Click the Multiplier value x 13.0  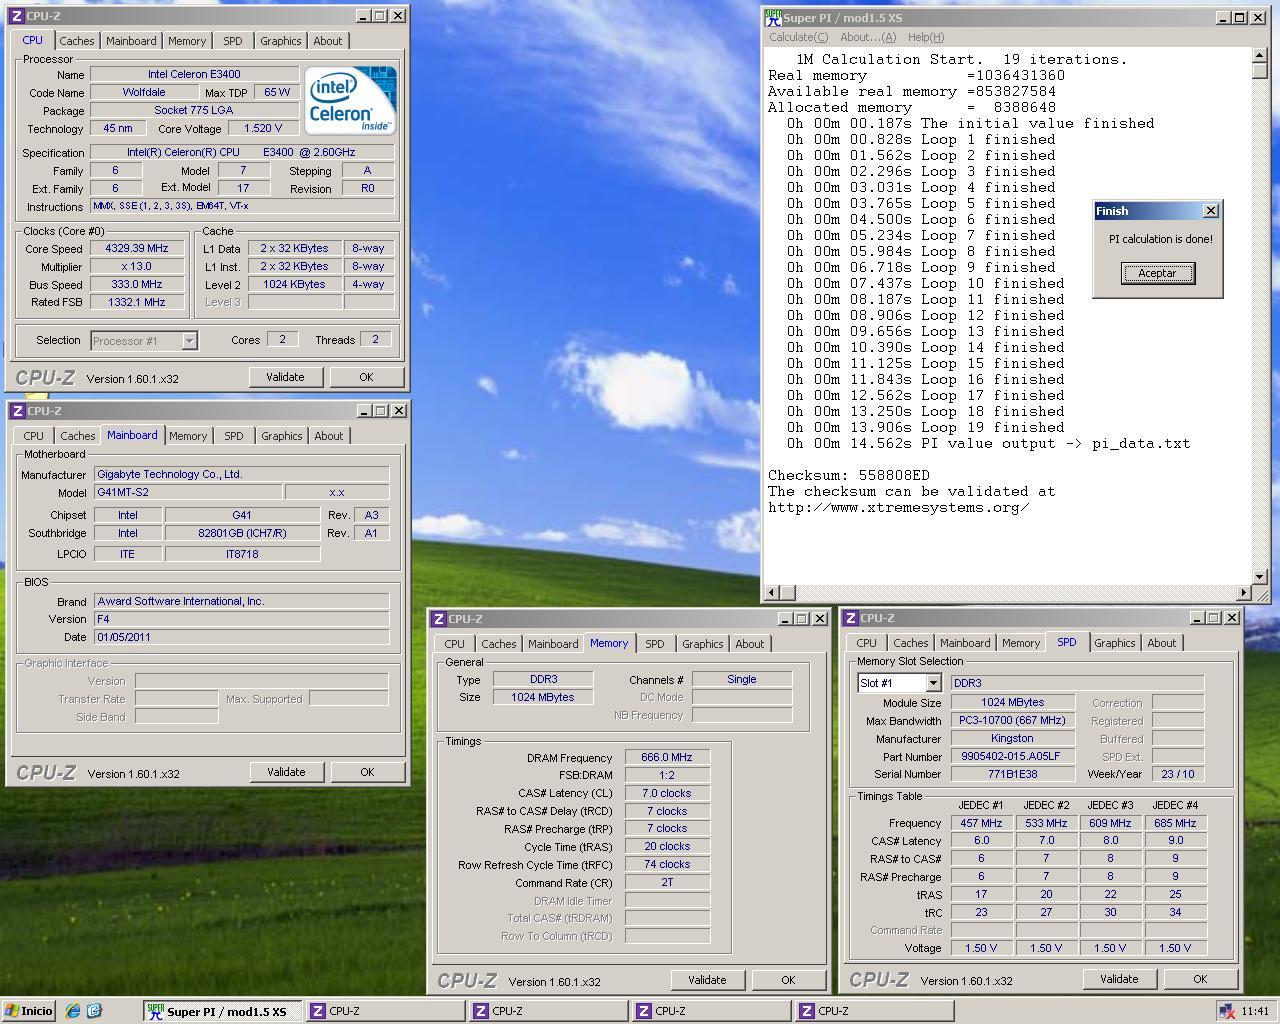(136, 267)
